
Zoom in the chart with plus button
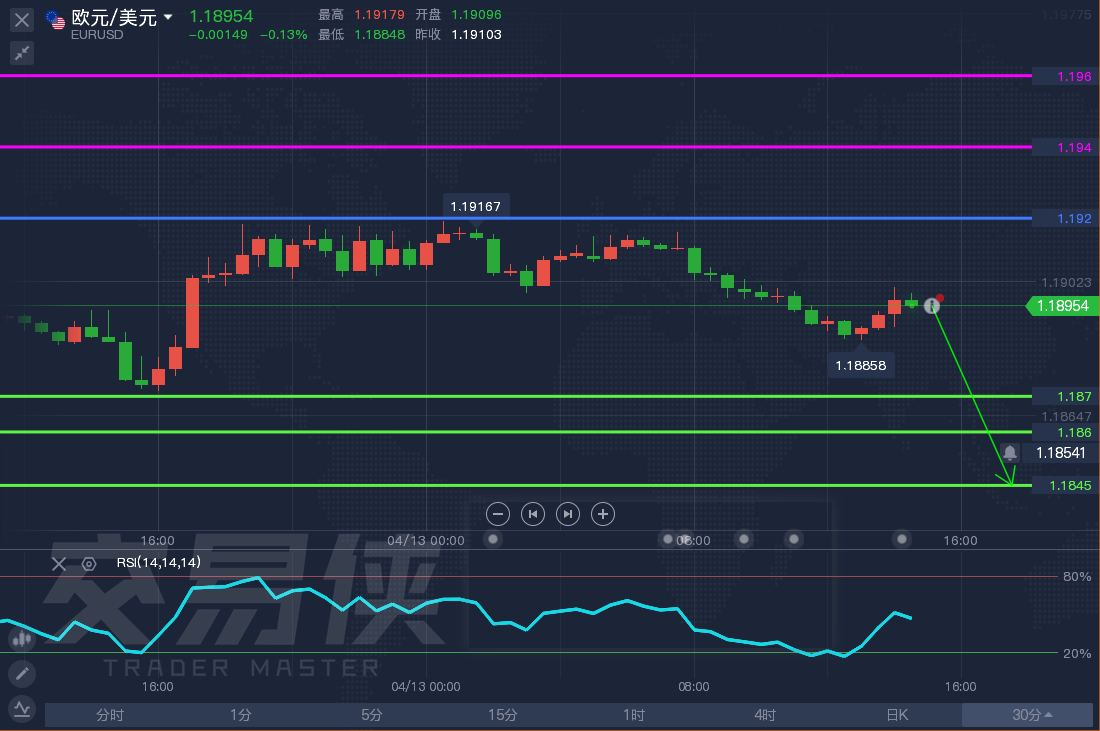click(603, 514)
